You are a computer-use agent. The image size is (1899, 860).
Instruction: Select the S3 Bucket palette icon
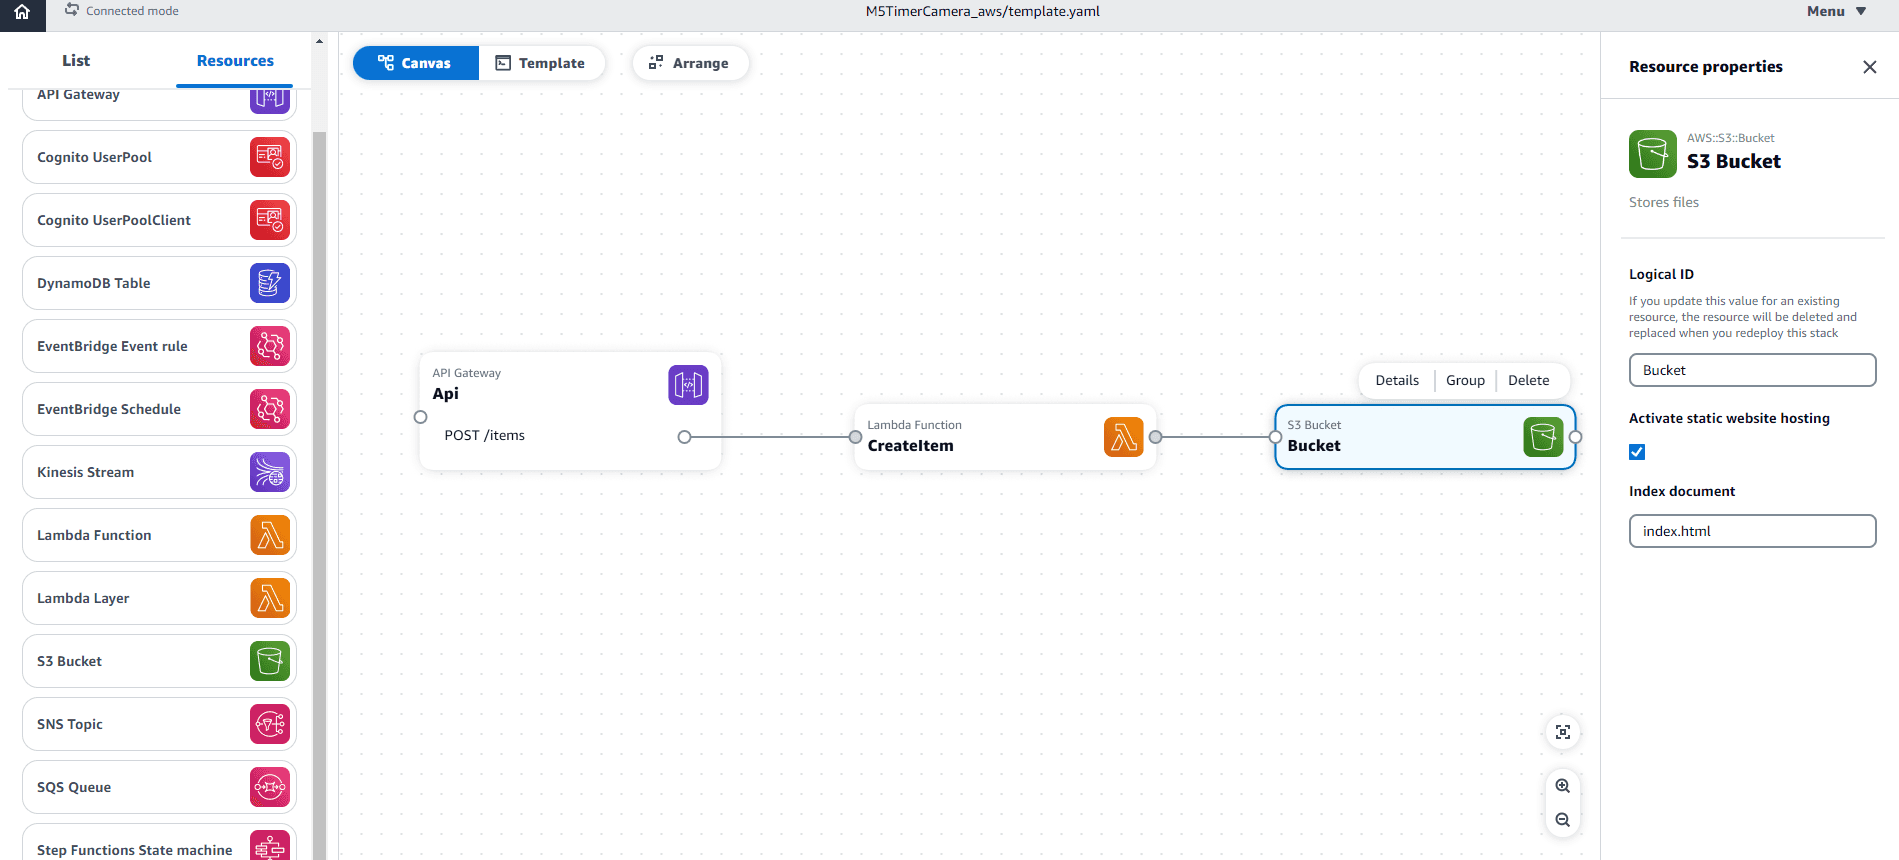pos(270,661)
